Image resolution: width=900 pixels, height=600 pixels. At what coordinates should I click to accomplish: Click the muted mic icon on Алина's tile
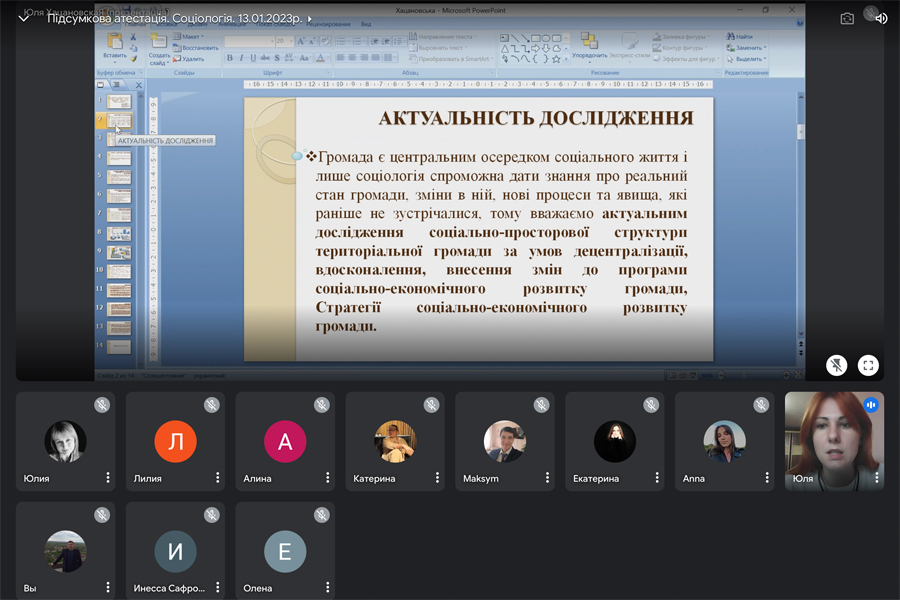point(321,405)
